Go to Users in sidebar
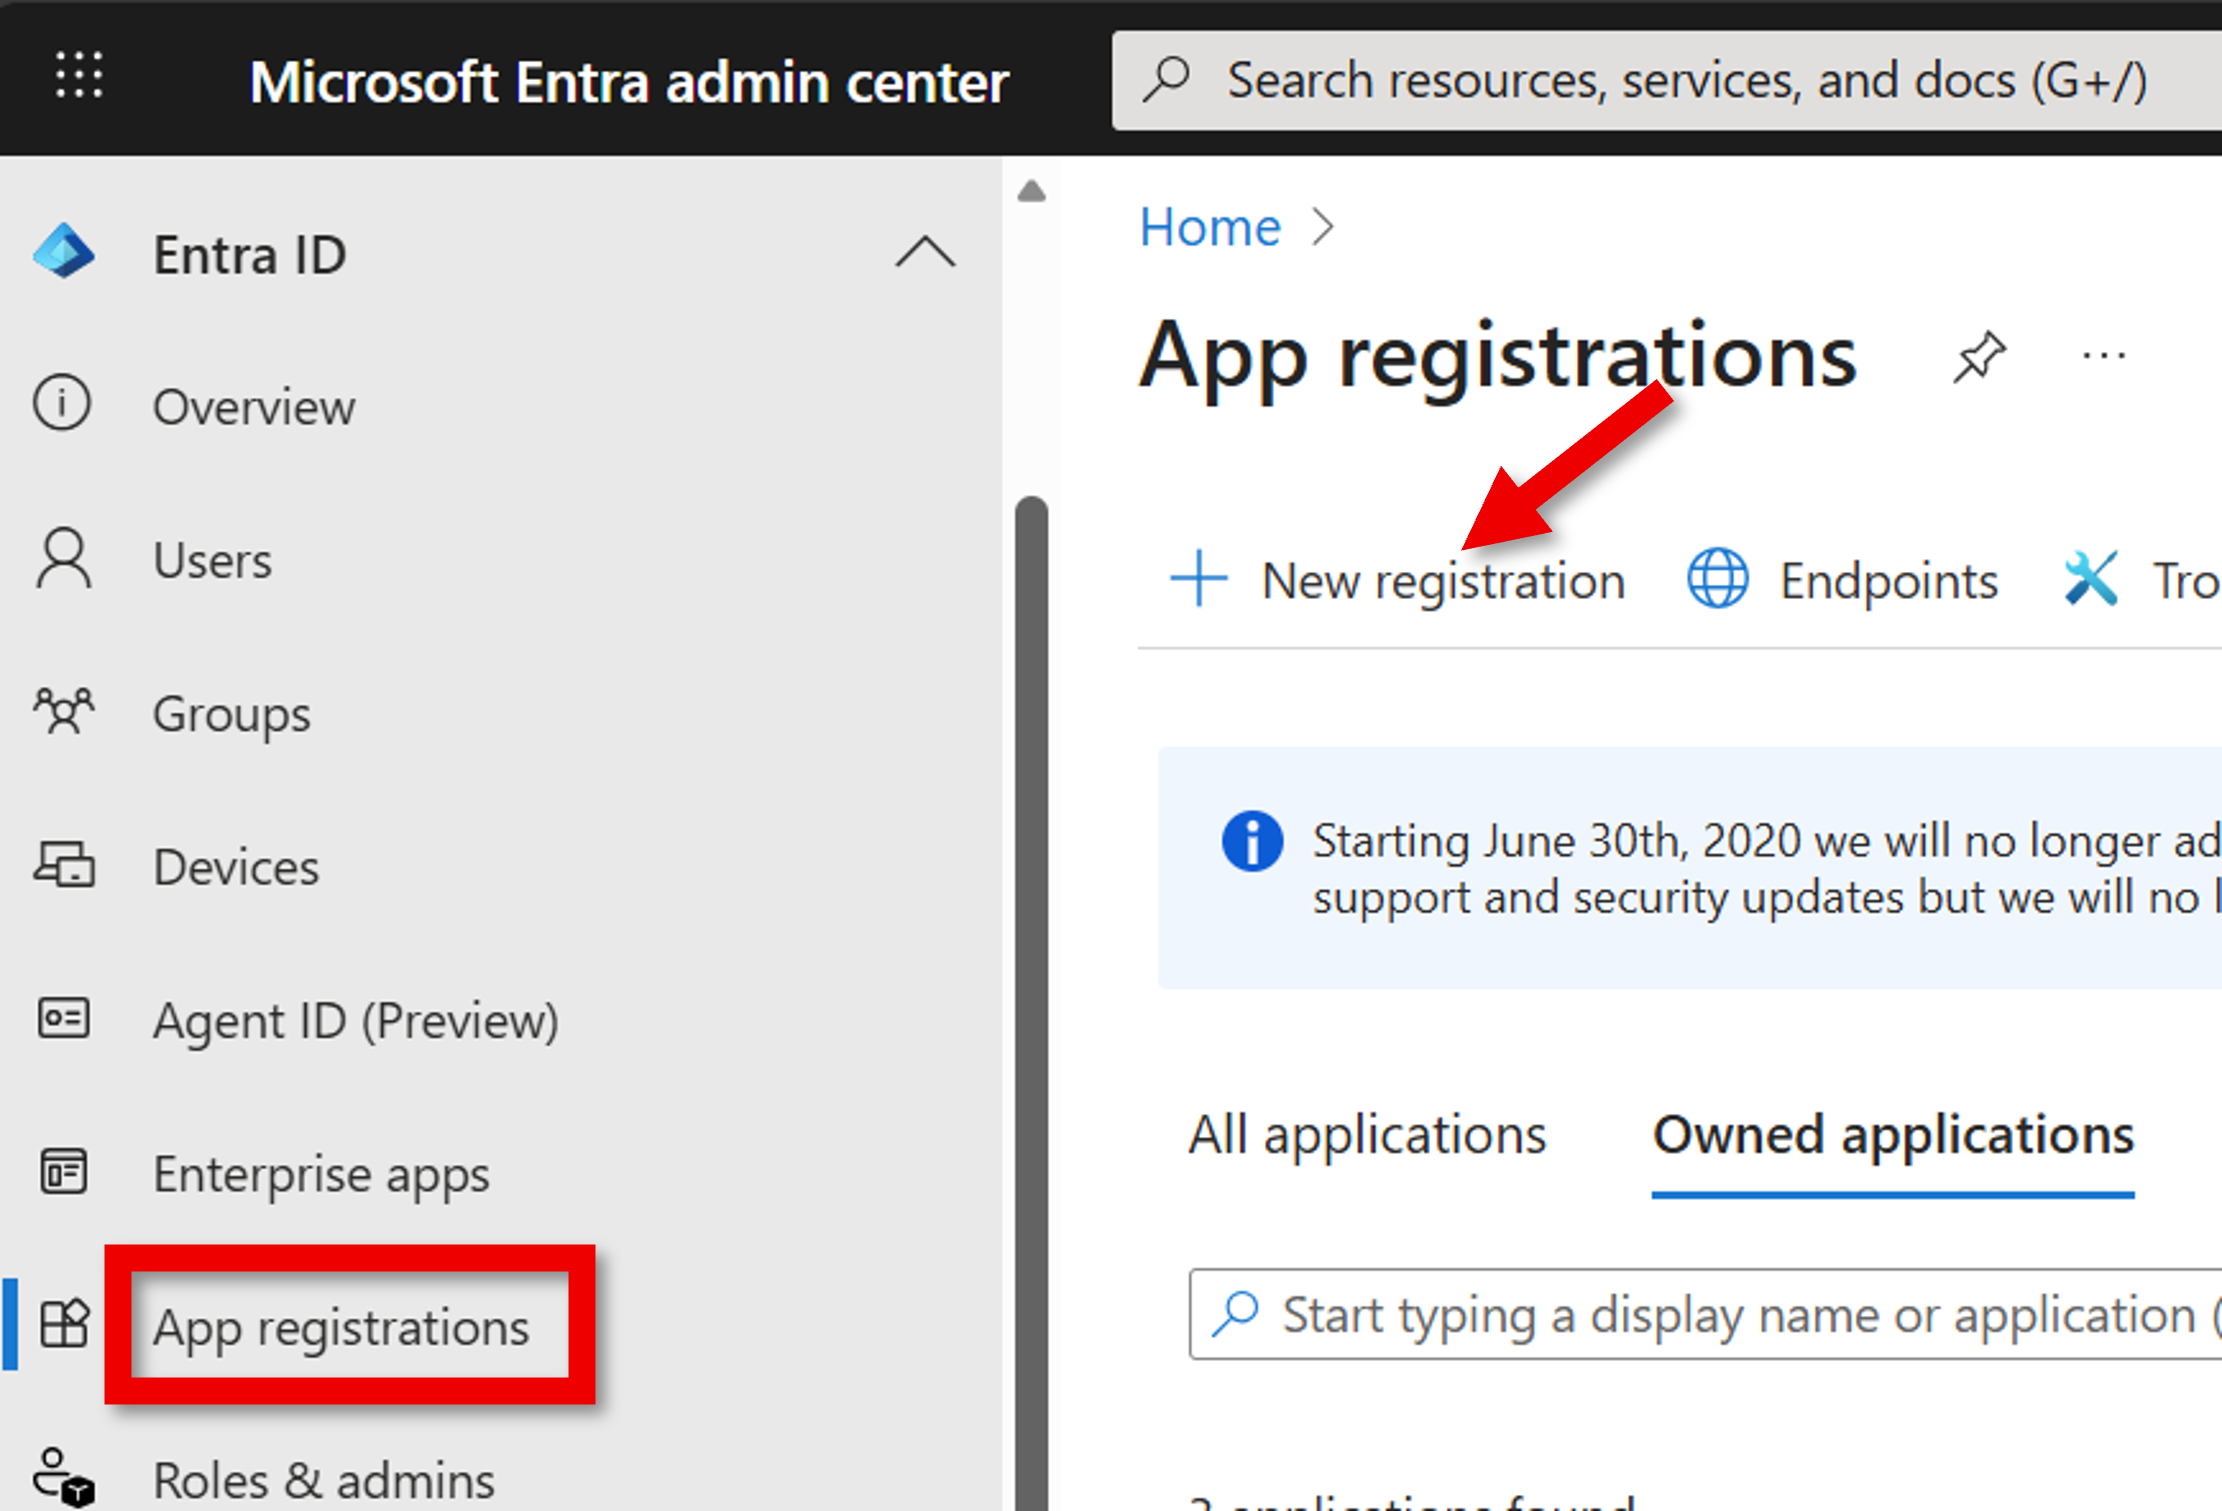This screenshot has width=2222, height=1511. pos(212,560)
